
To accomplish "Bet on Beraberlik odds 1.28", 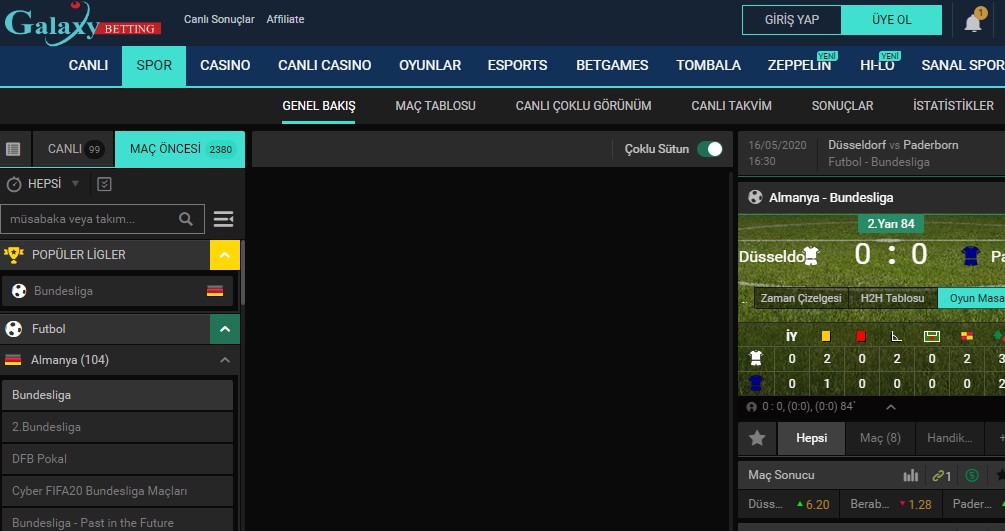I will (x=891, y=504).
